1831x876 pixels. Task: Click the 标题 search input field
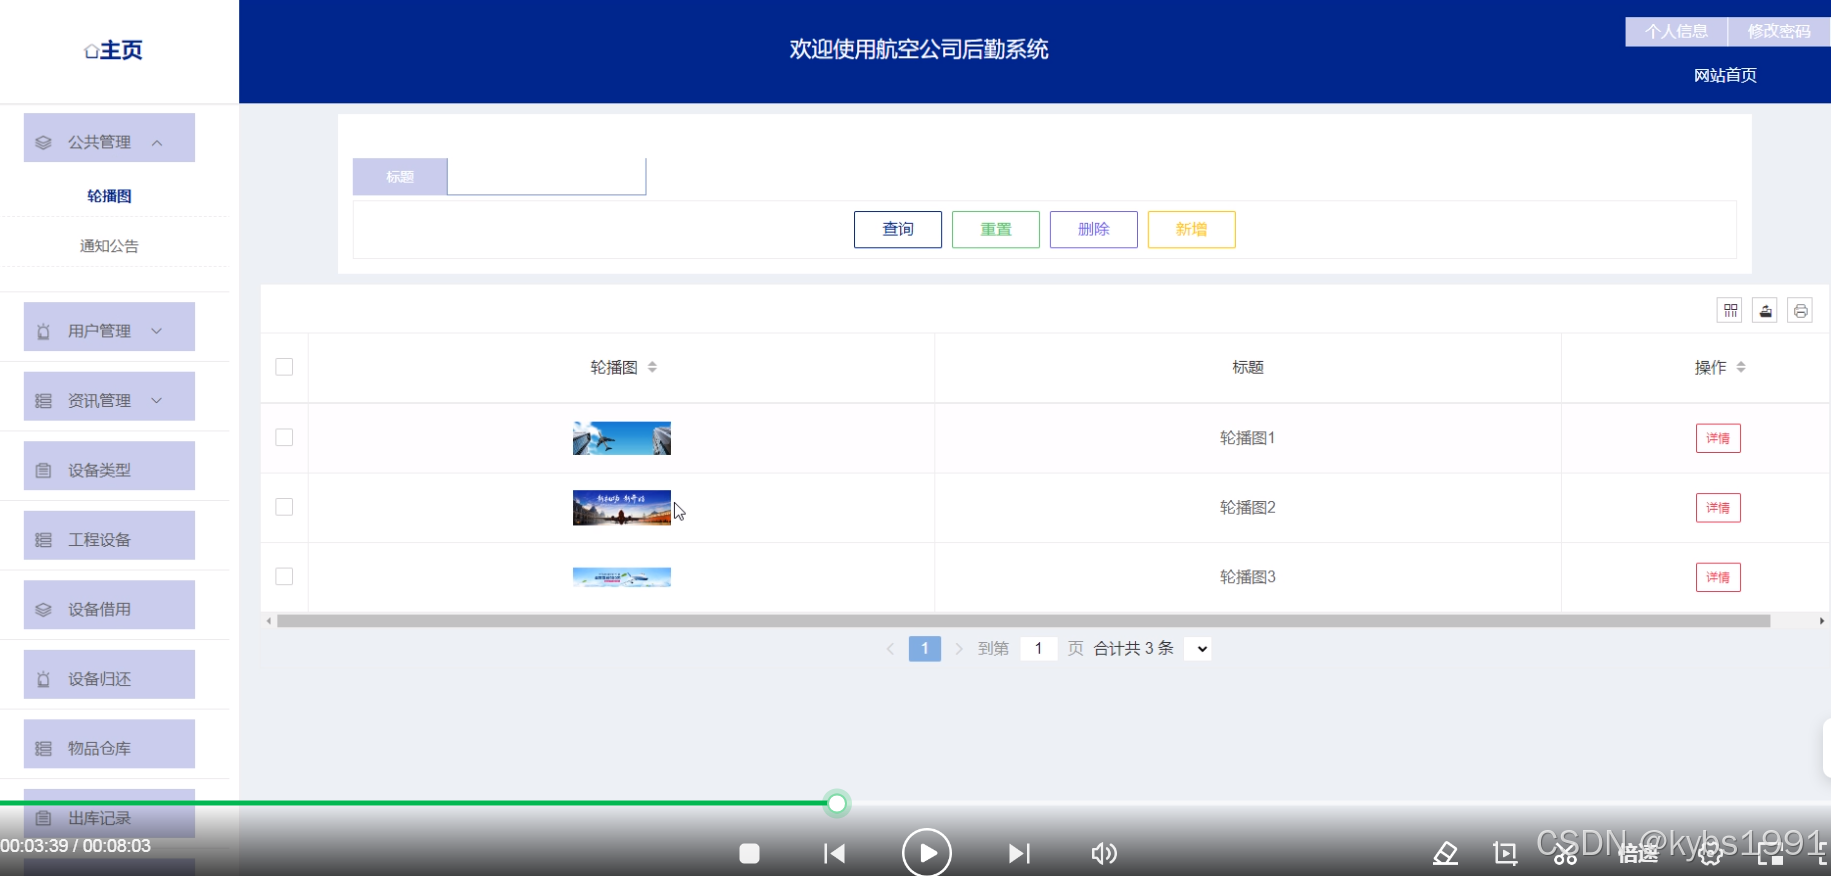click(546, 177)
